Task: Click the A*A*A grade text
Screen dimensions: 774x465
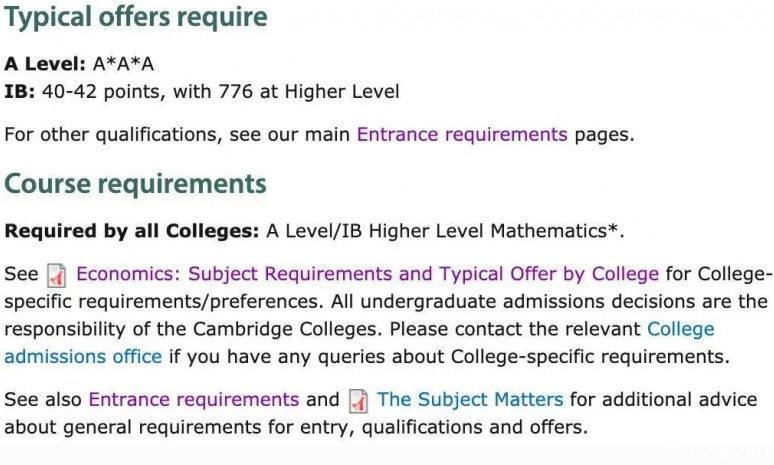Action: pos(123,64)
